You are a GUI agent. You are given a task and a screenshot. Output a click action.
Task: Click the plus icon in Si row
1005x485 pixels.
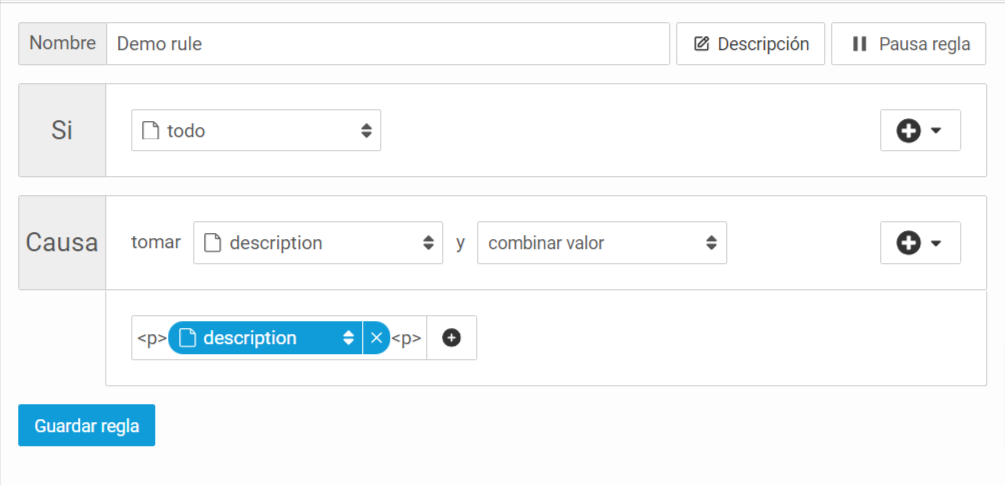point(909,131)
